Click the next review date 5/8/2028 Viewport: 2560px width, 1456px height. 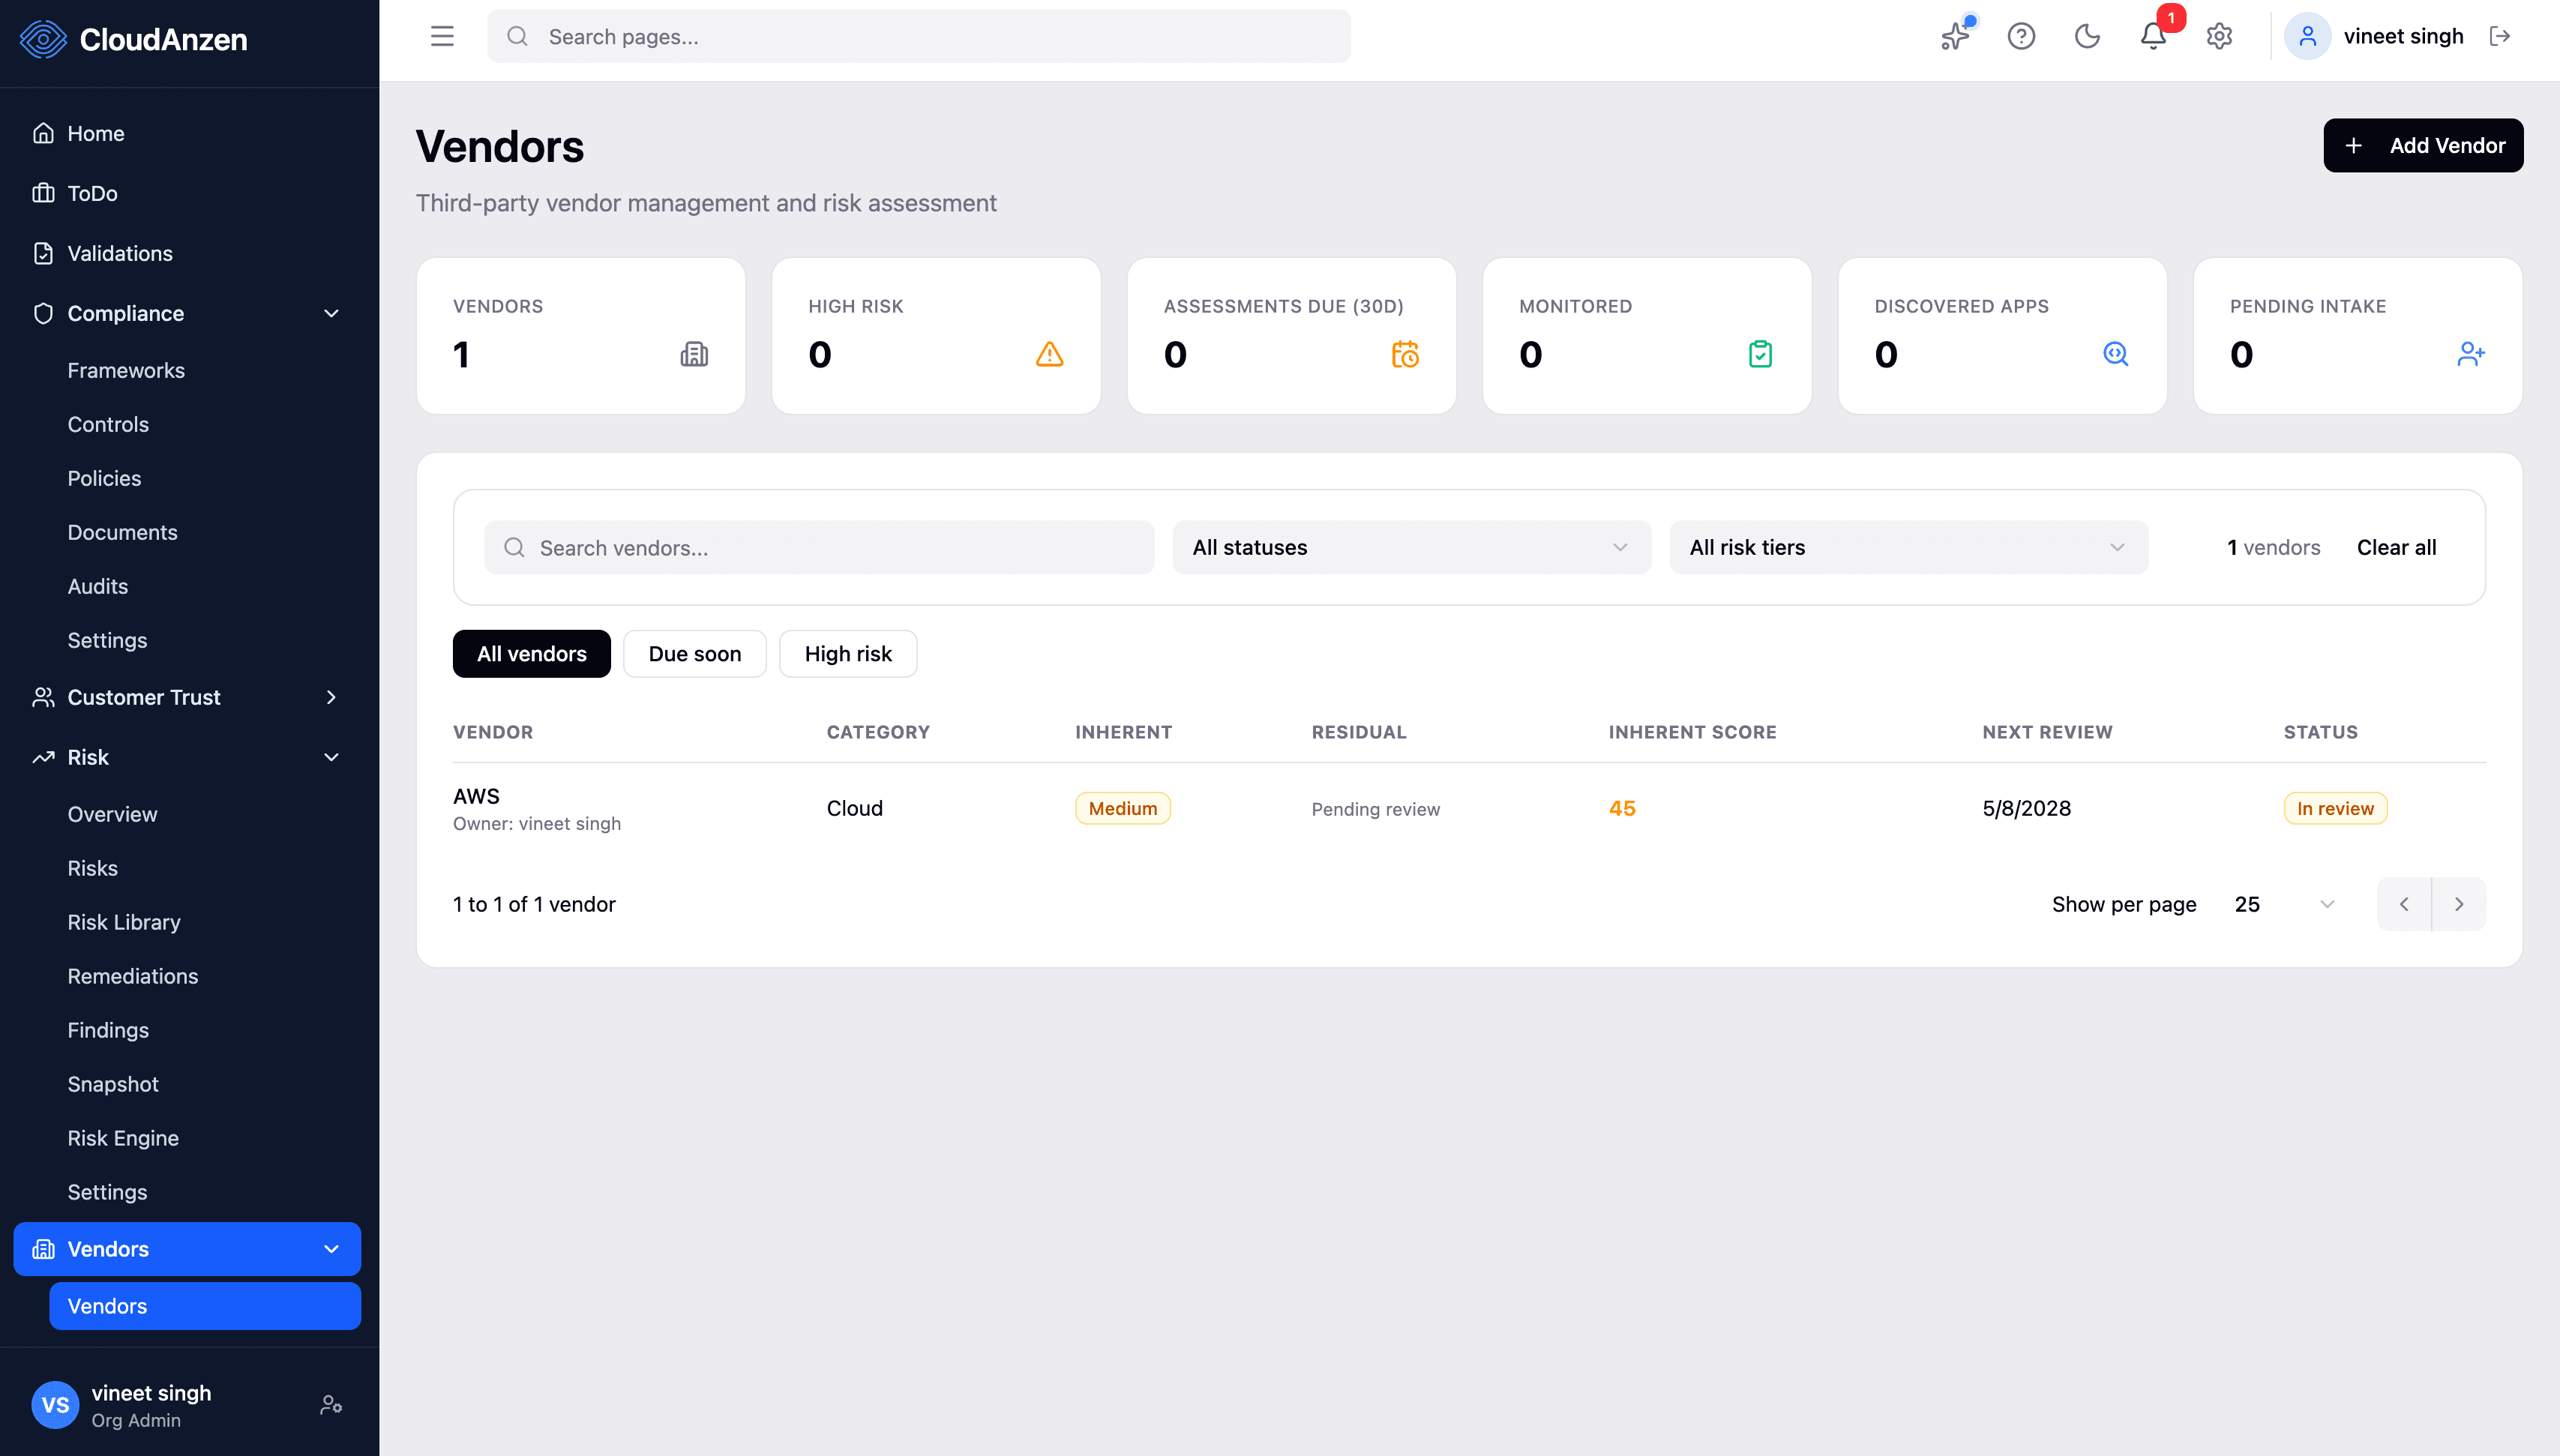2026,808
